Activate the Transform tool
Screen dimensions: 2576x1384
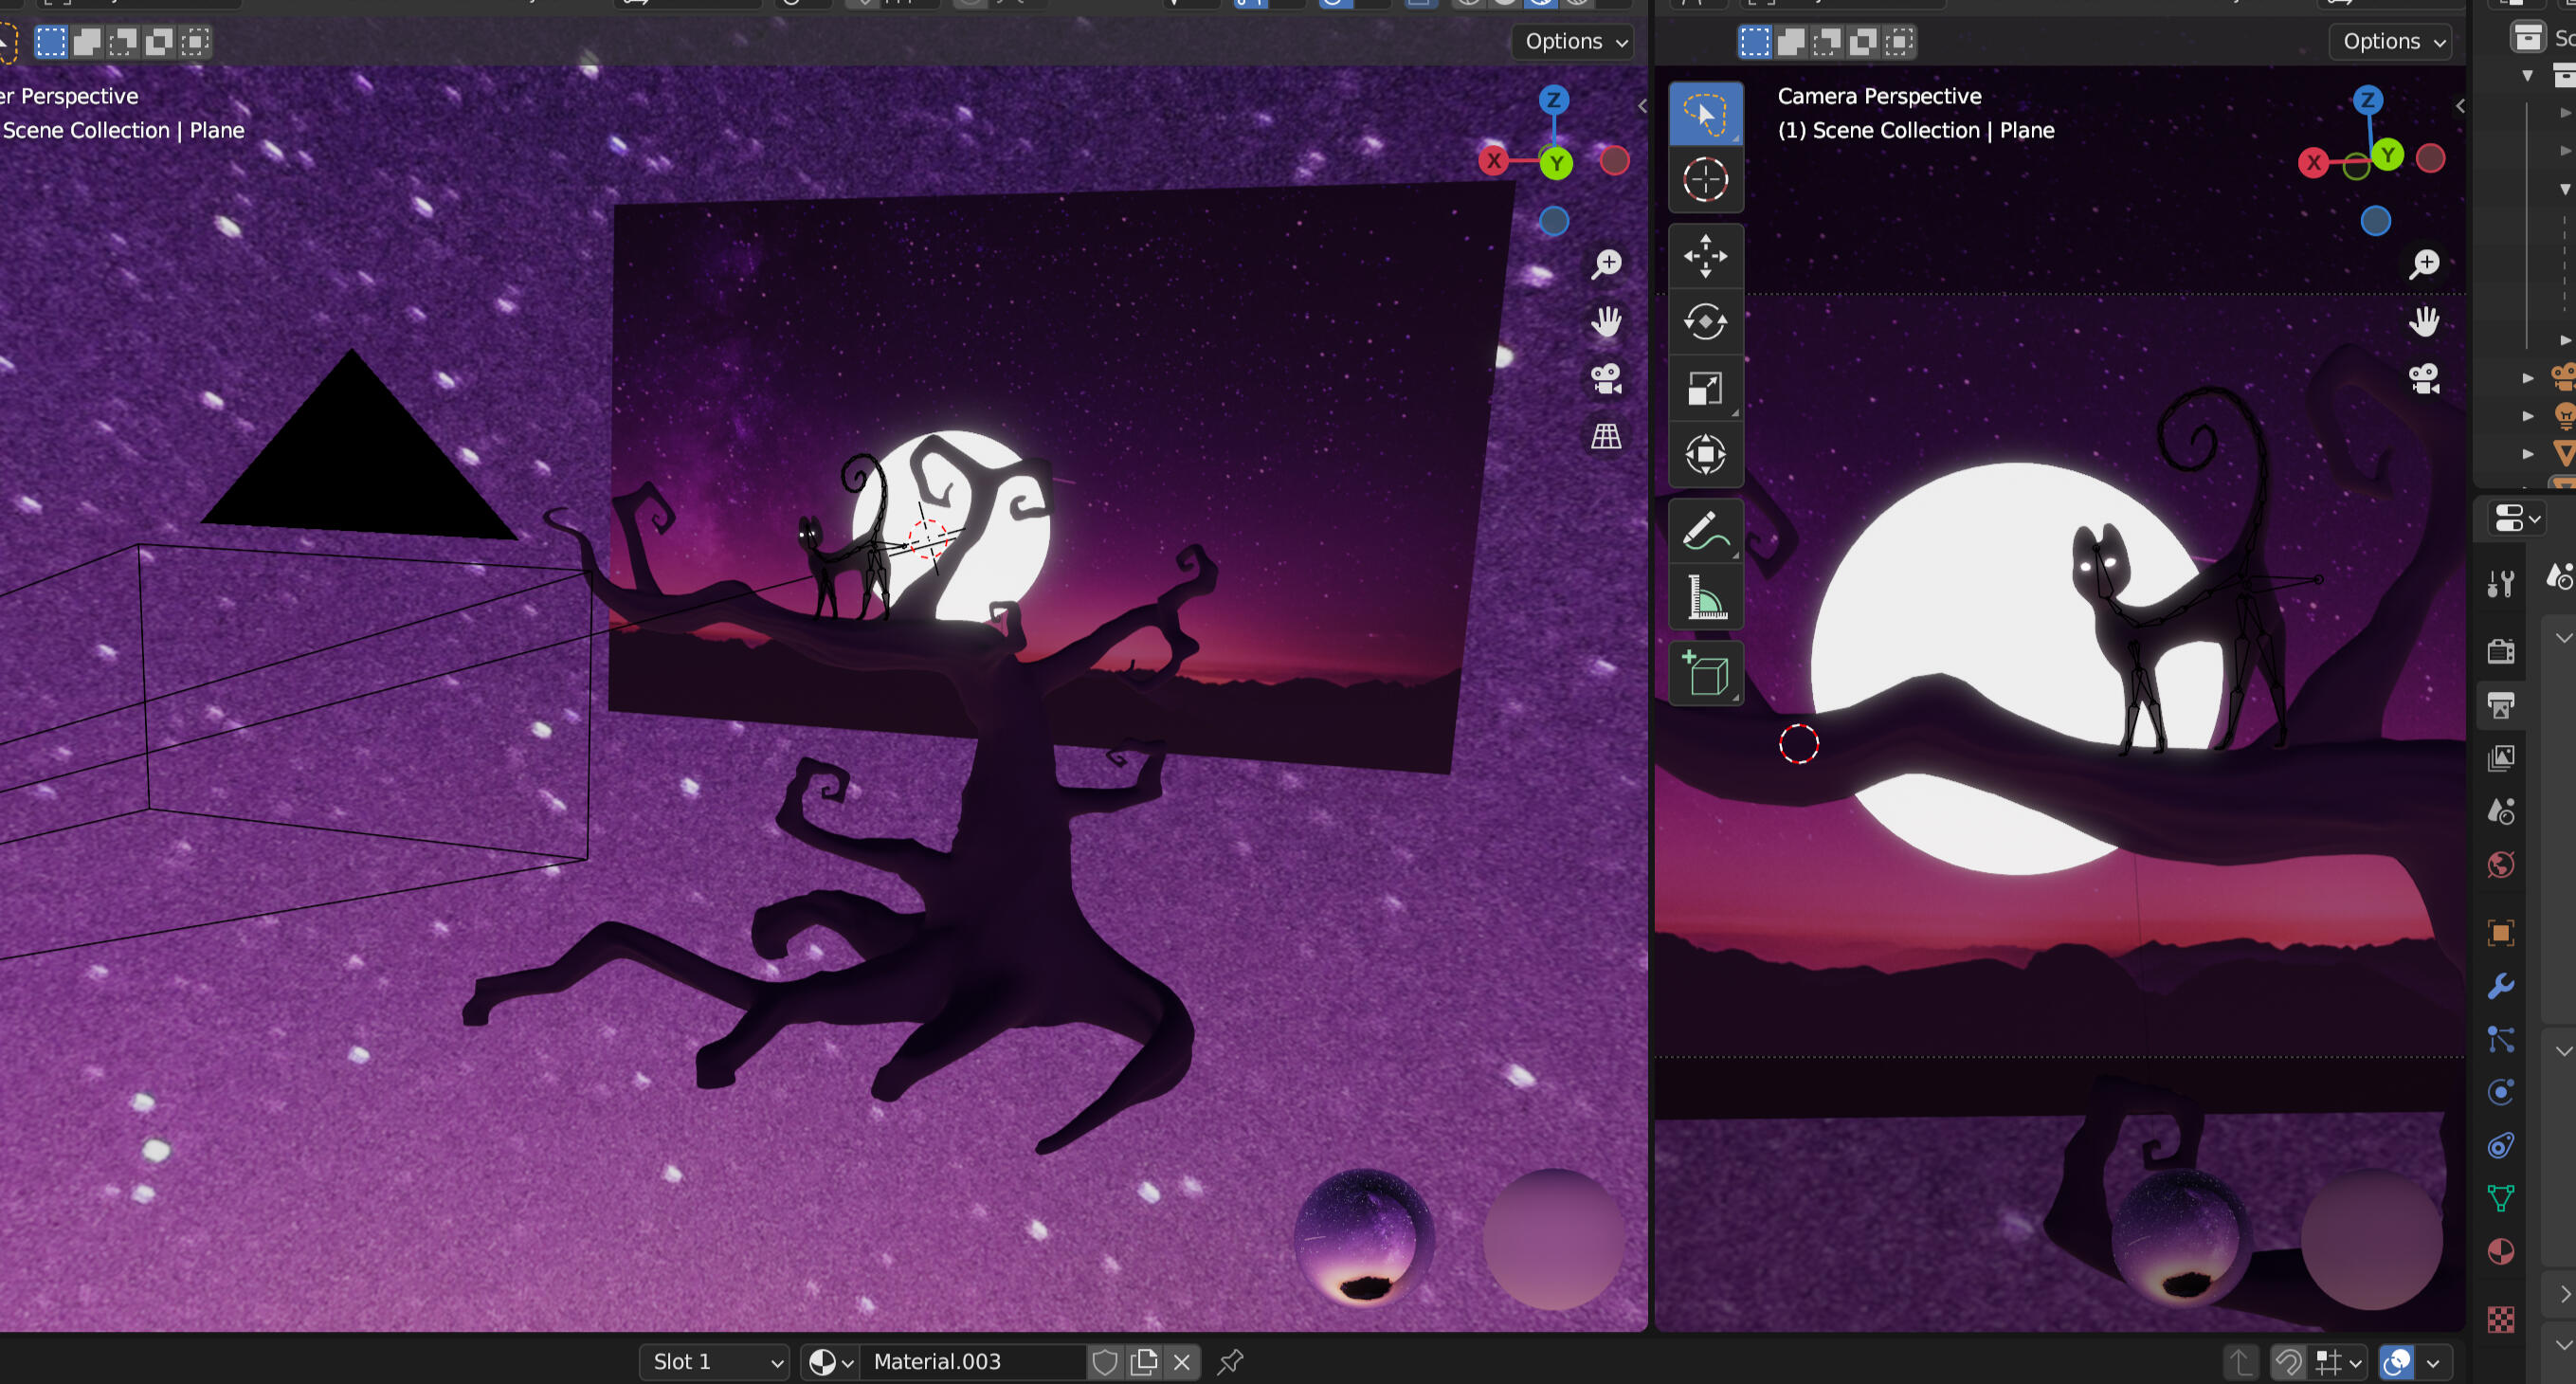pos(1705,454)
